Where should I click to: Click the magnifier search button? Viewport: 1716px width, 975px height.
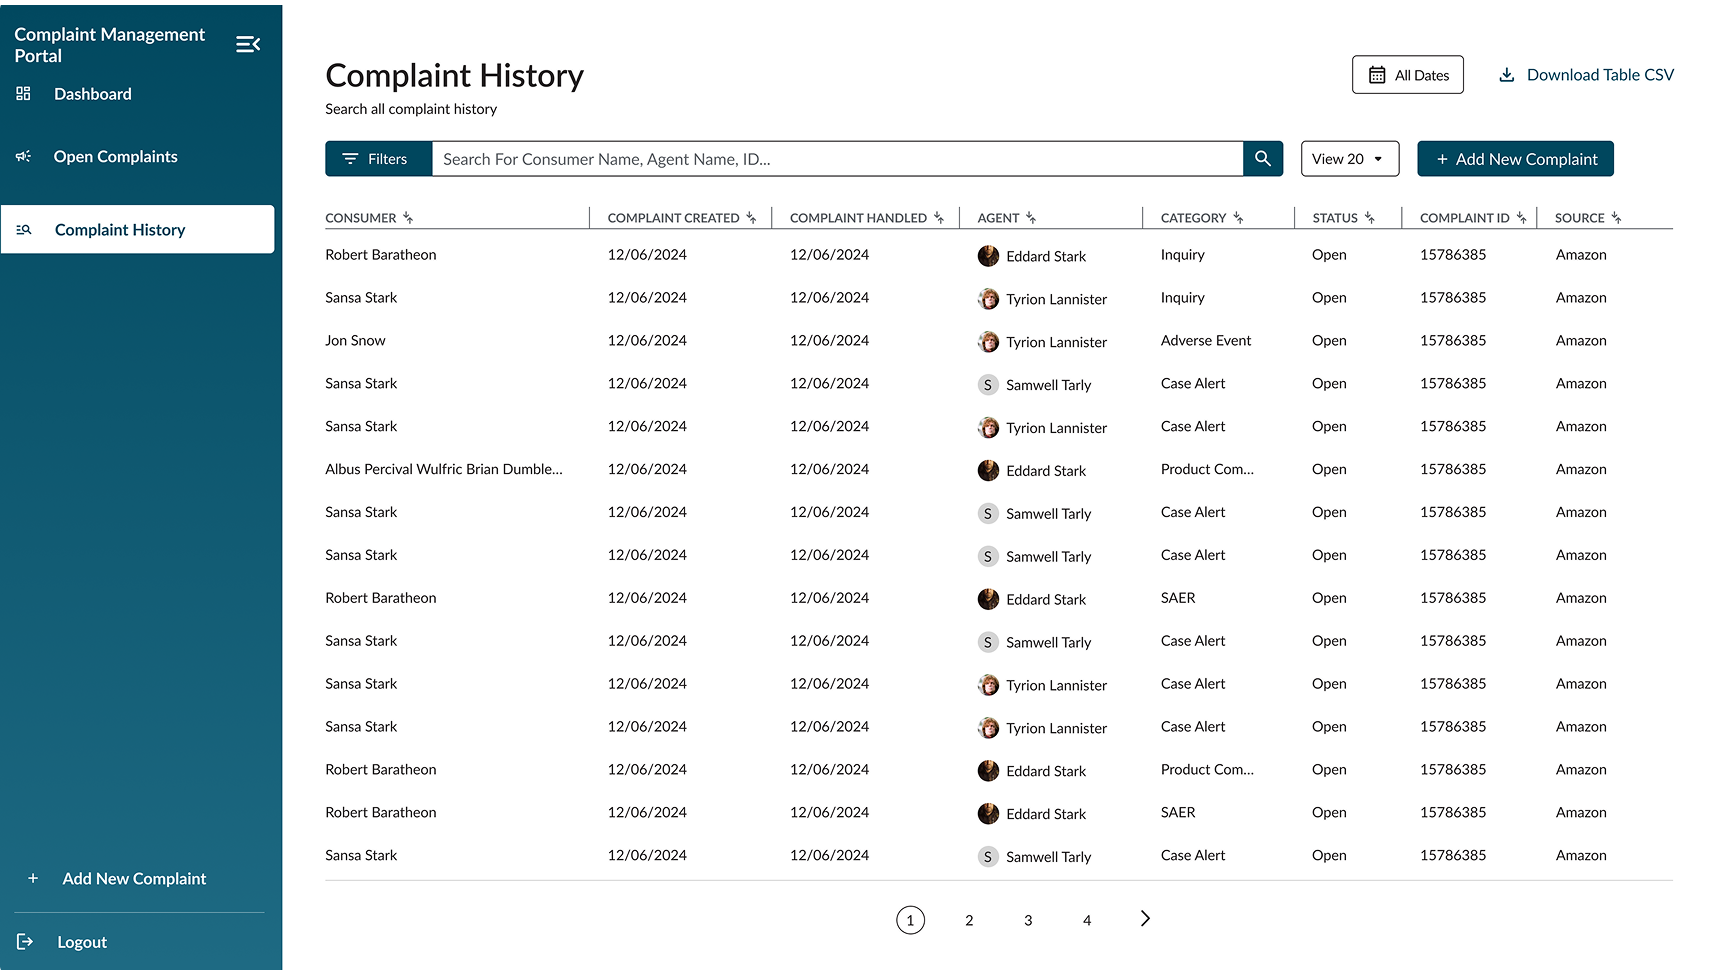1263,159
